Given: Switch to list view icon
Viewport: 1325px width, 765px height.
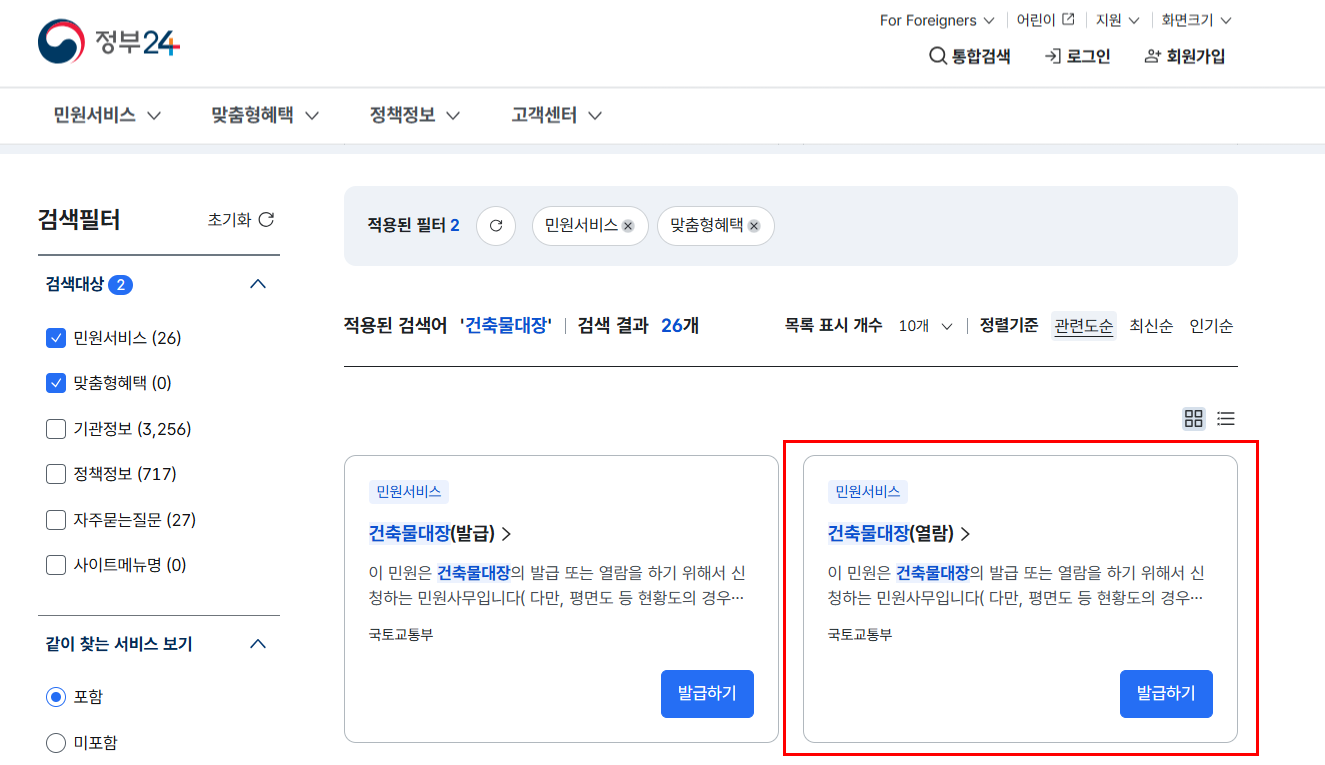Looking at the screenshot, I should 1225,418.
